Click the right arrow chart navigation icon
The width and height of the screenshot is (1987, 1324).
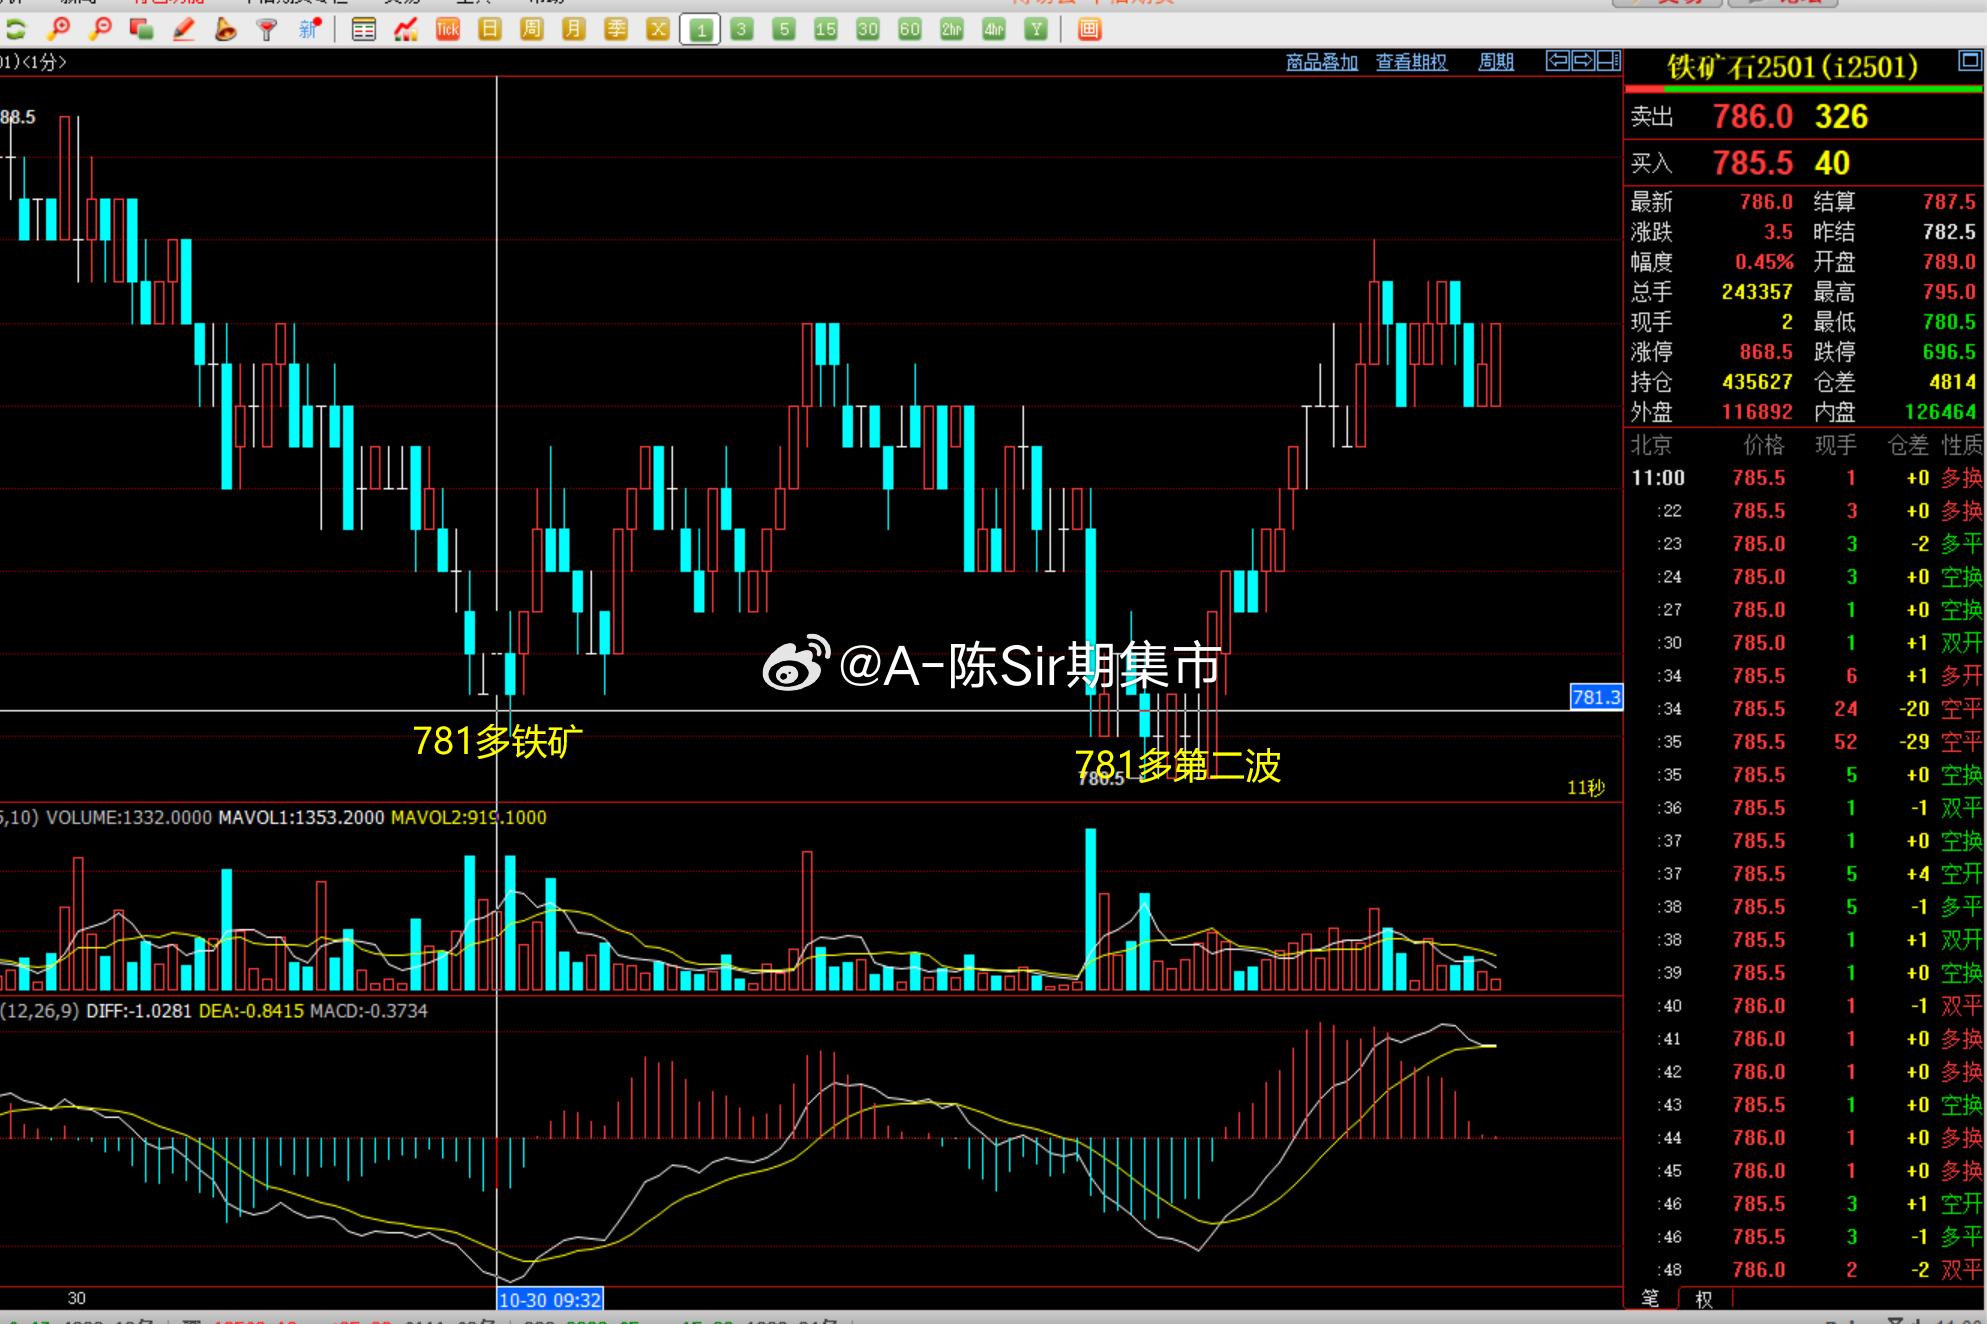tap(1583, 61)
